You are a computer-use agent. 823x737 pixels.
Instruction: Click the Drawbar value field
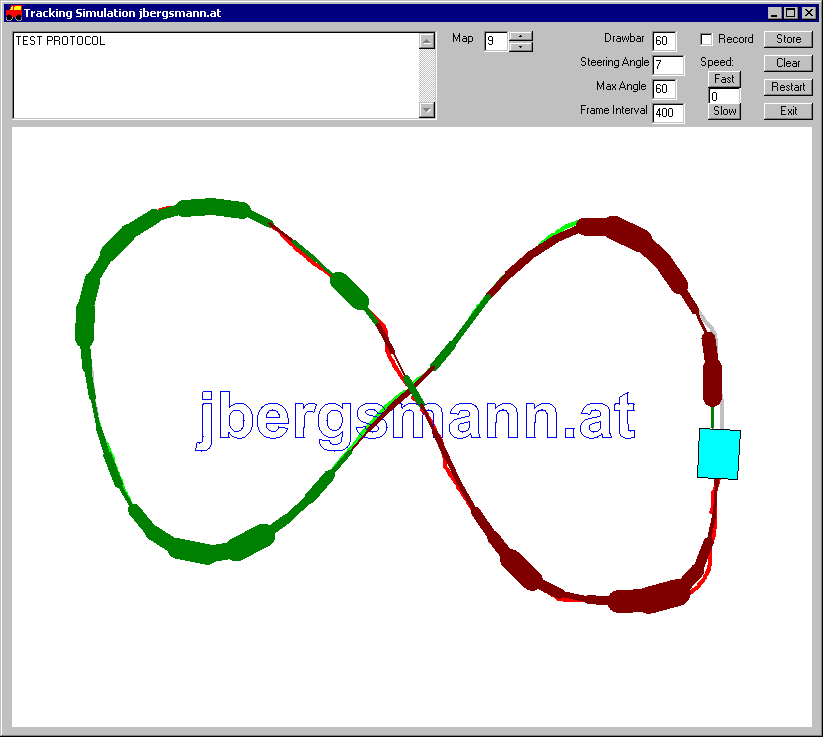664,41
